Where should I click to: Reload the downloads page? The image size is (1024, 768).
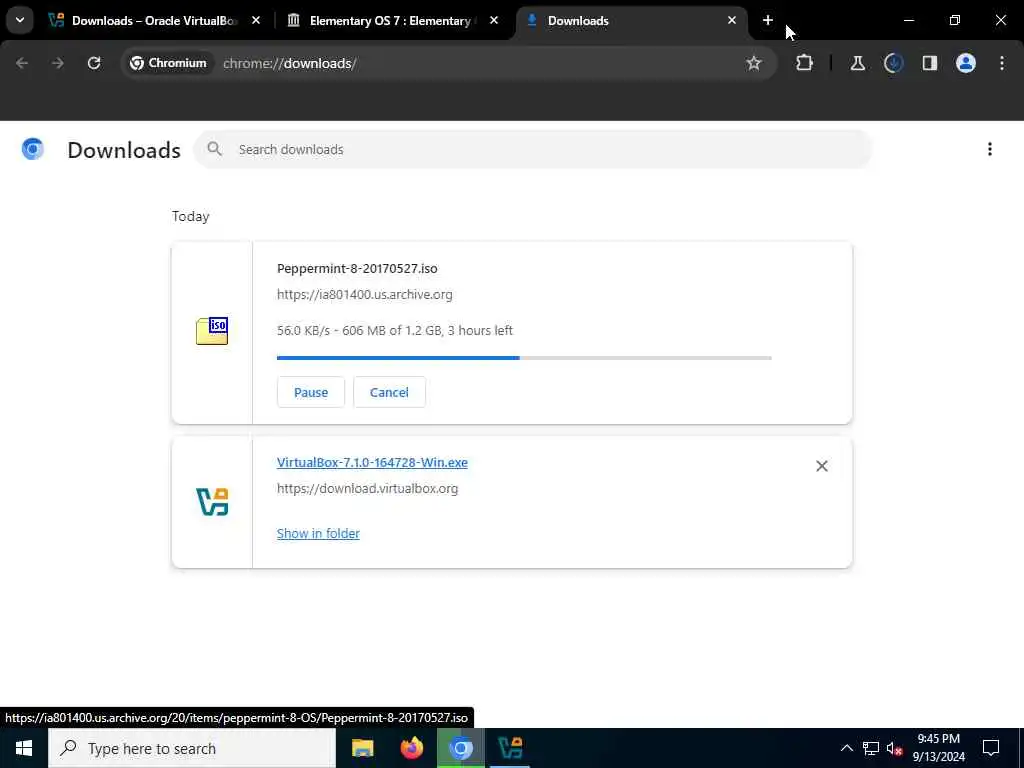click(94, 63)
